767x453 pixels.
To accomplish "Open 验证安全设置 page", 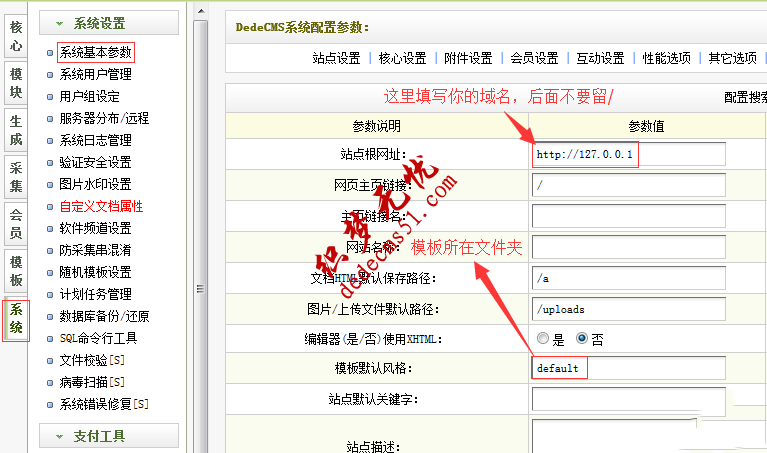I will point(95,162).
